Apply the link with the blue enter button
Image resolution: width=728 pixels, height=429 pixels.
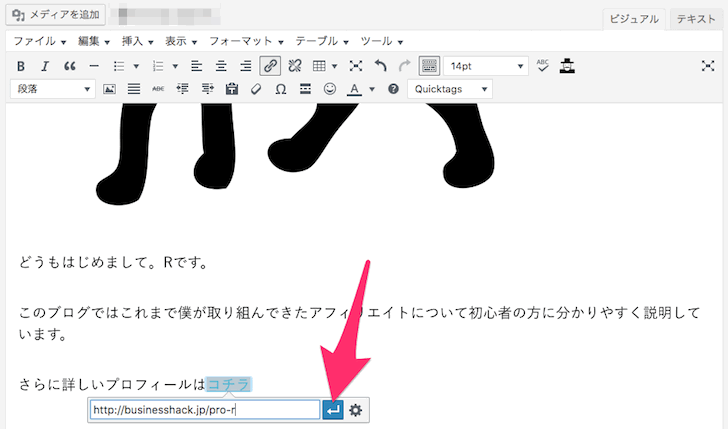tap(333, 409)
